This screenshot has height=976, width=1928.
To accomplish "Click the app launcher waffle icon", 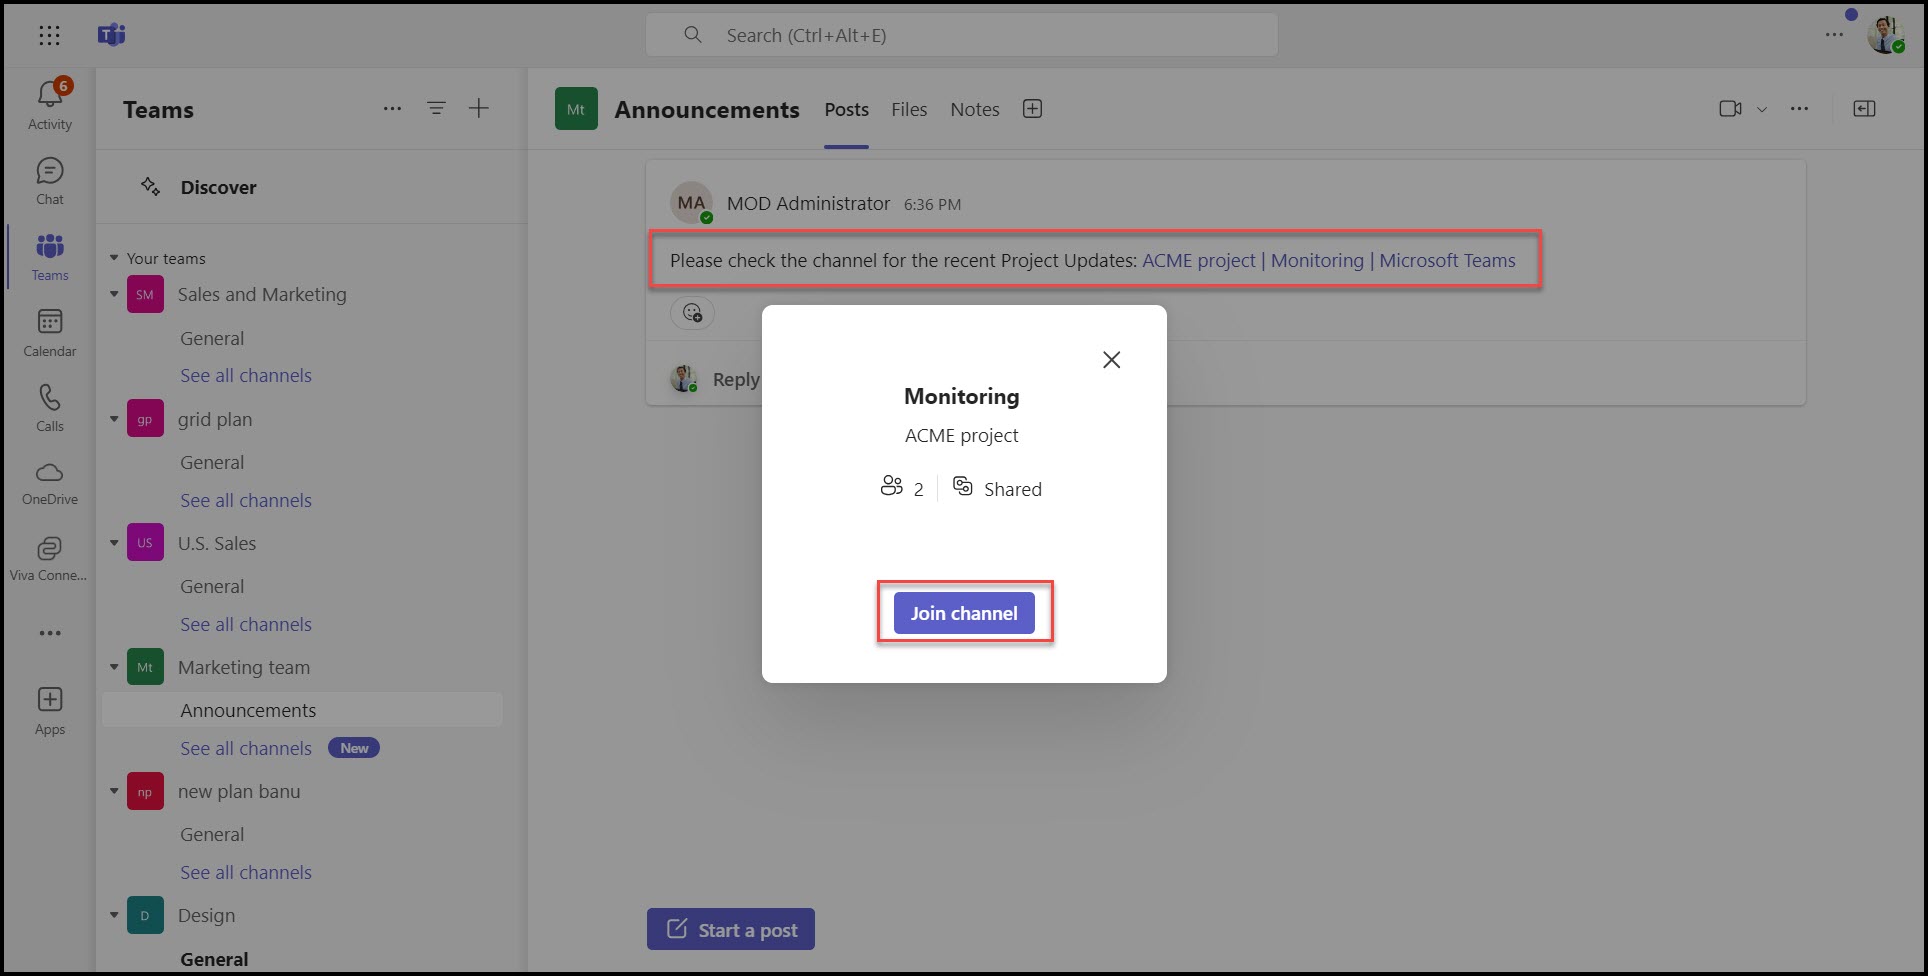I will click(49, 36).
